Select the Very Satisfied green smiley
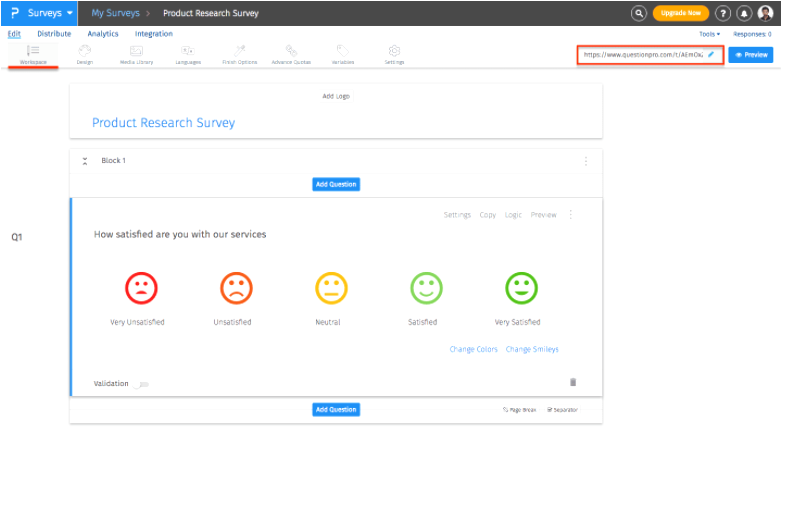The image size is (785, 516). pyautogui.click(x=521, y=288)
